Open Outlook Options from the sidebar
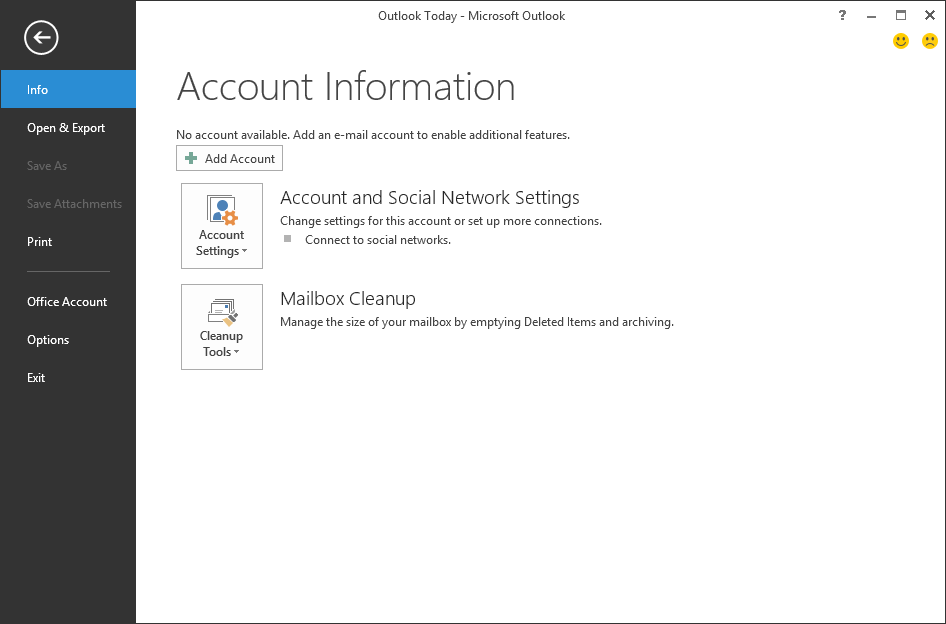 click(48, 340)
